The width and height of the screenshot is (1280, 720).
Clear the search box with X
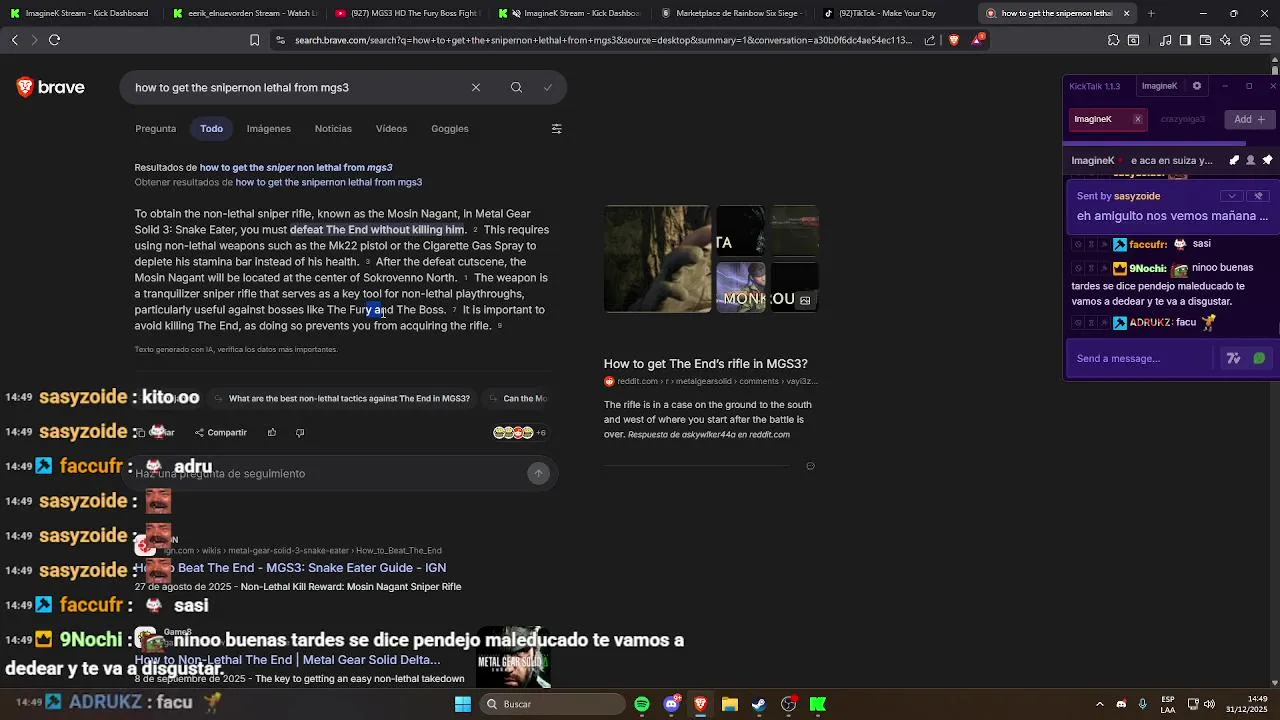[x=476, y=88]
